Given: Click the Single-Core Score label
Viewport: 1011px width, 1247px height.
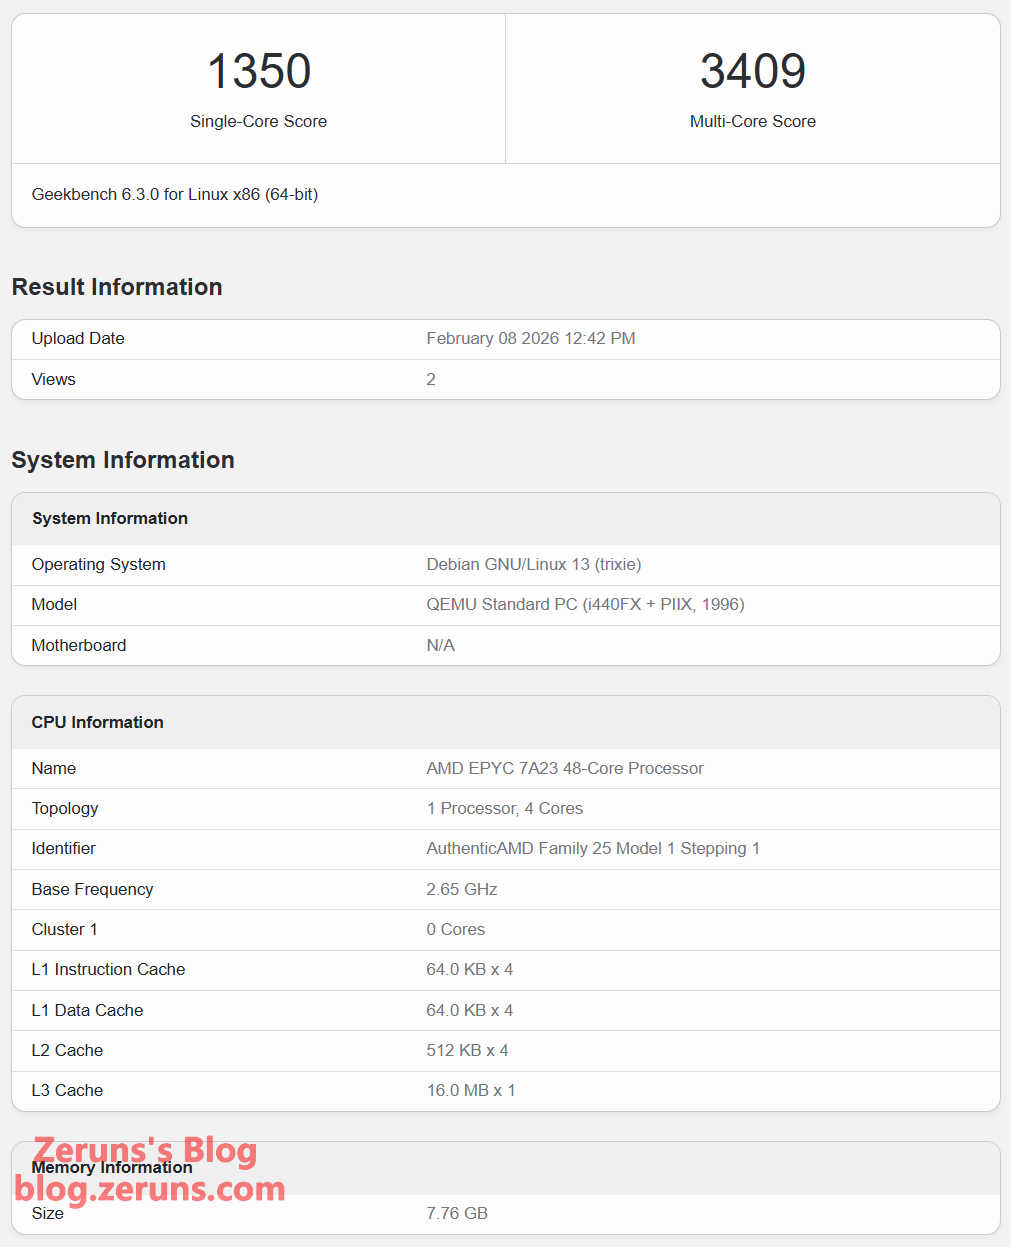Looking at the screenshot, I should click(x=258, y=121).
